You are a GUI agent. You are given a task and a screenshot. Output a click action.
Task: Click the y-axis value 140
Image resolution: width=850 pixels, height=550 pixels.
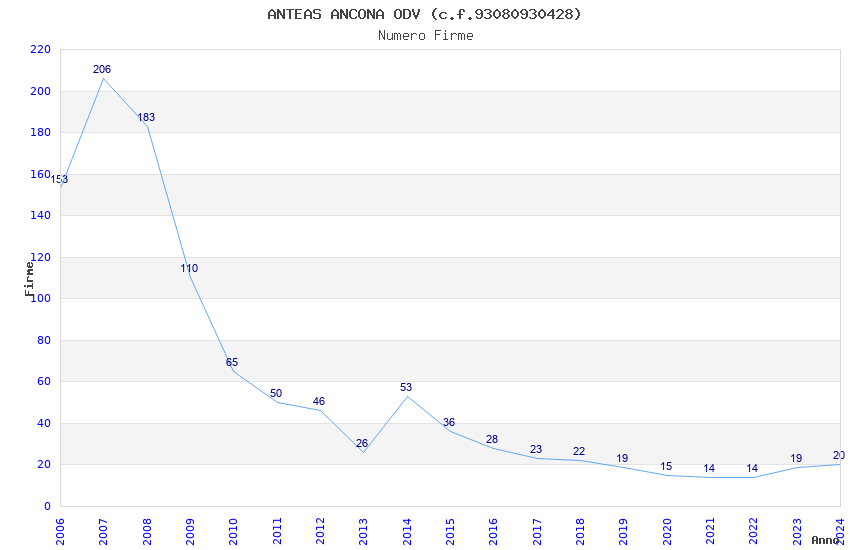41,215
